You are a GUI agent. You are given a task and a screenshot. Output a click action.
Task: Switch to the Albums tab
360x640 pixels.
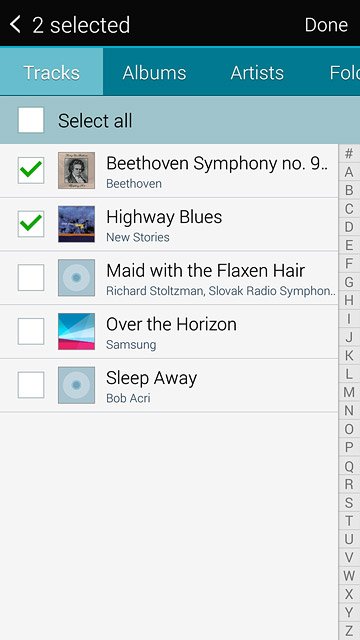point(154,72)
